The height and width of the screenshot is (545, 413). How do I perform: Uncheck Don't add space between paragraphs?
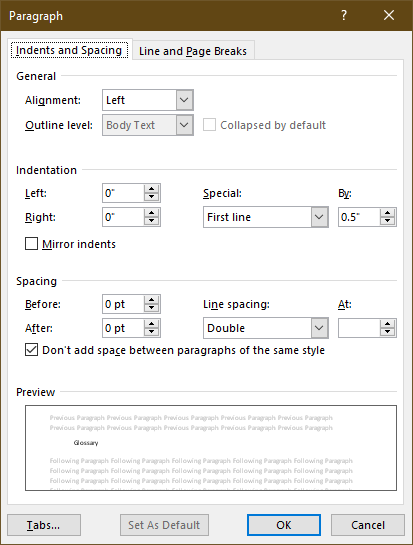click(31, 350)
